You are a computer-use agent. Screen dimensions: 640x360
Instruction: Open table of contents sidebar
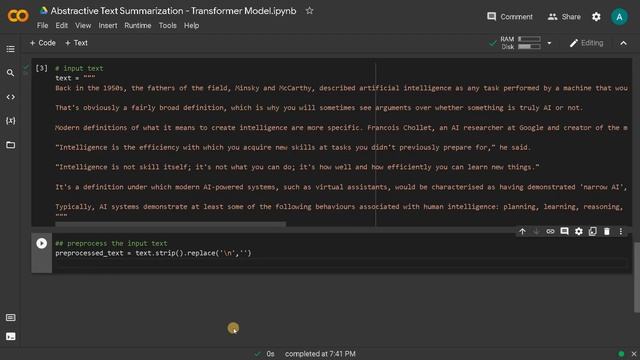(11, 49)
